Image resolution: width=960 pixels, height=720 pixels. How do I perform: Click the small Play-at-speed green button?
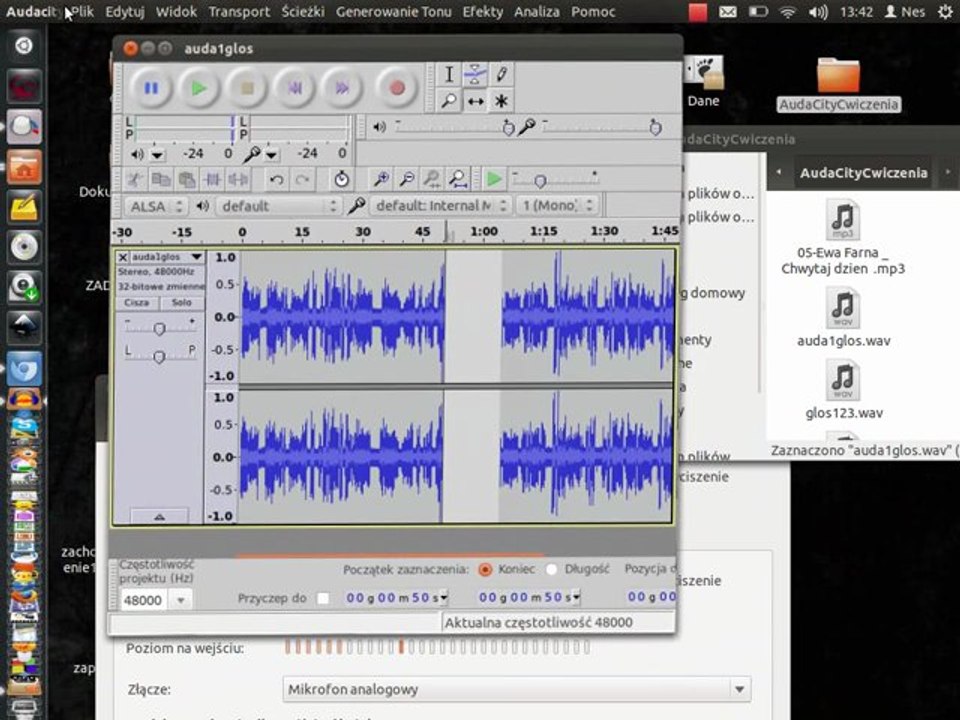pyautogui.click(x=493, y=179)
